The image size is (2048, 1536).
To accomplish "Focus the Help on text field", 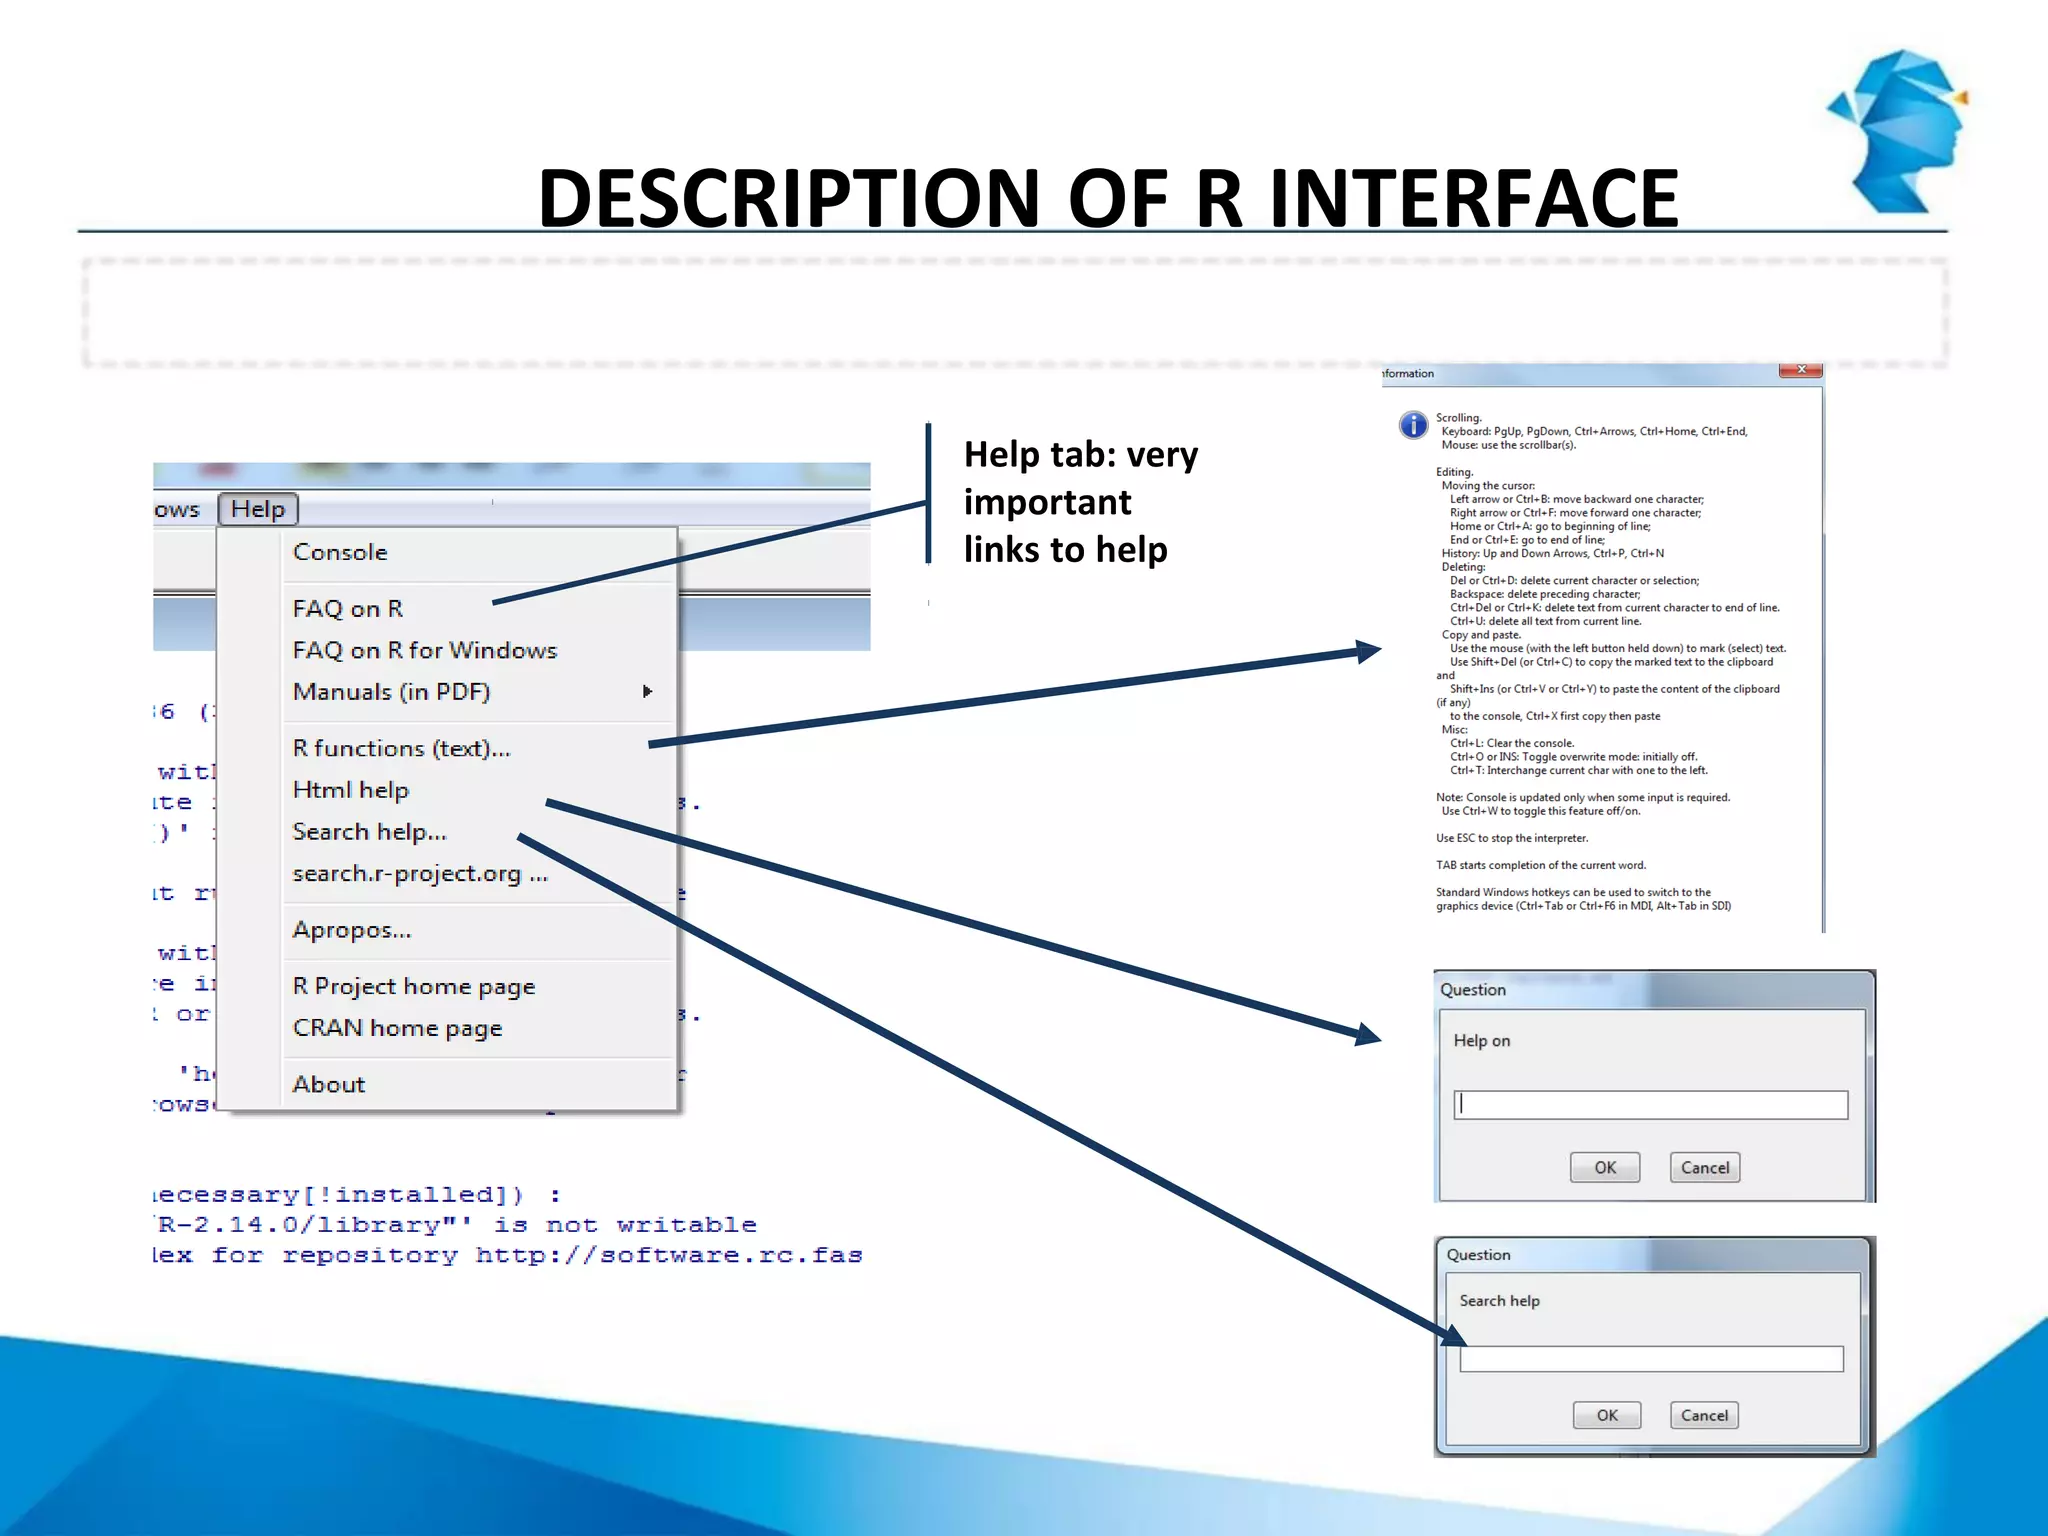I will tap(1651, 1104).
